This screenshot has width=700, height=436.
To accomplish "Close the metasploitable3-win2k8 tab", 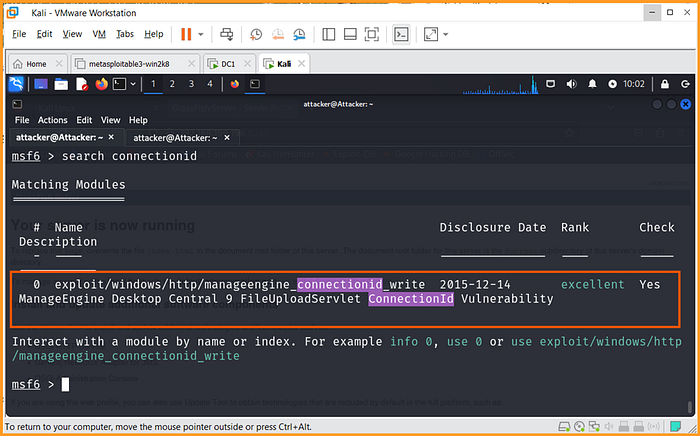I will coord(191,64).
